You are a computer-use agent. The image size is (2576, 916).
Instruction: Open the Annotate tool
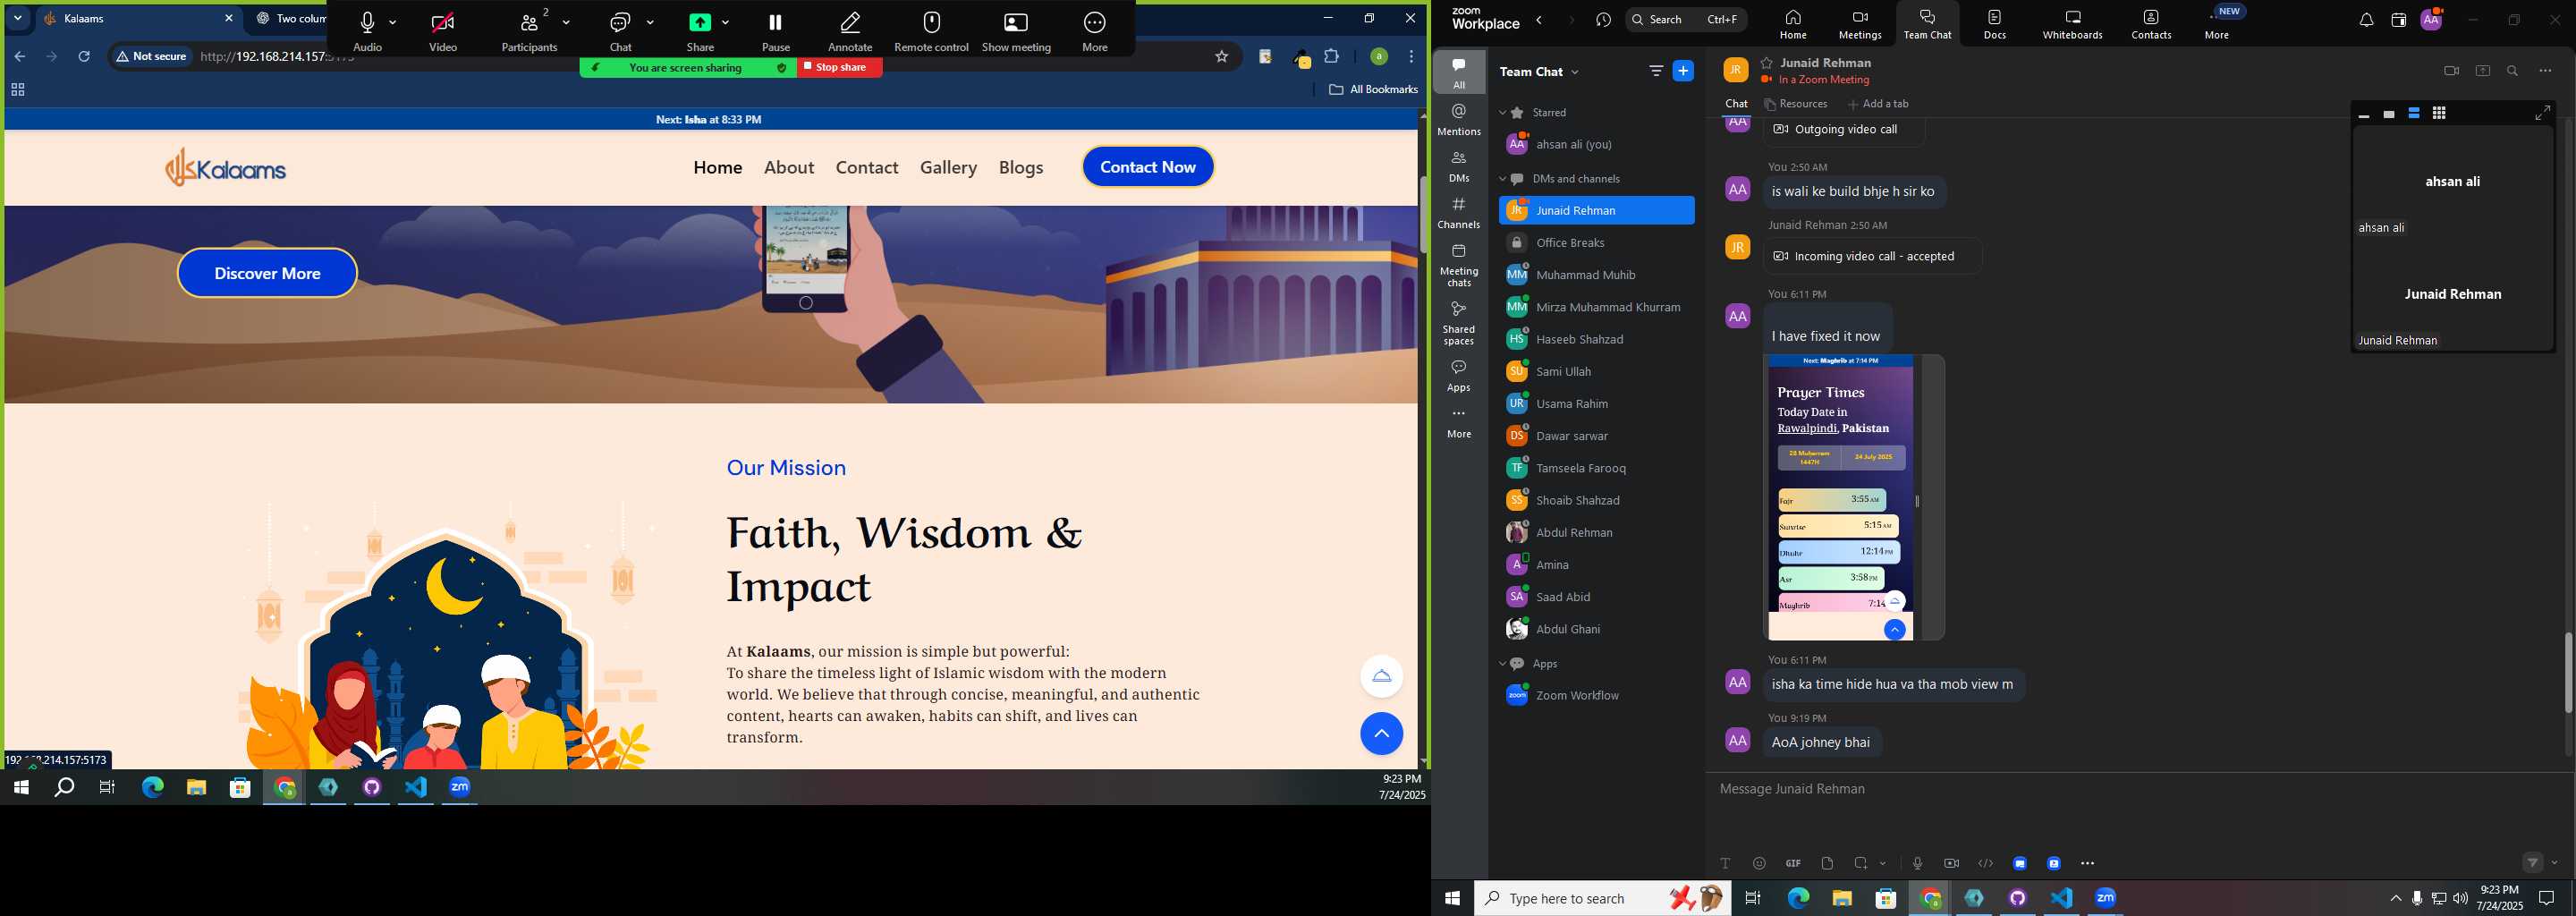[850, 29]
